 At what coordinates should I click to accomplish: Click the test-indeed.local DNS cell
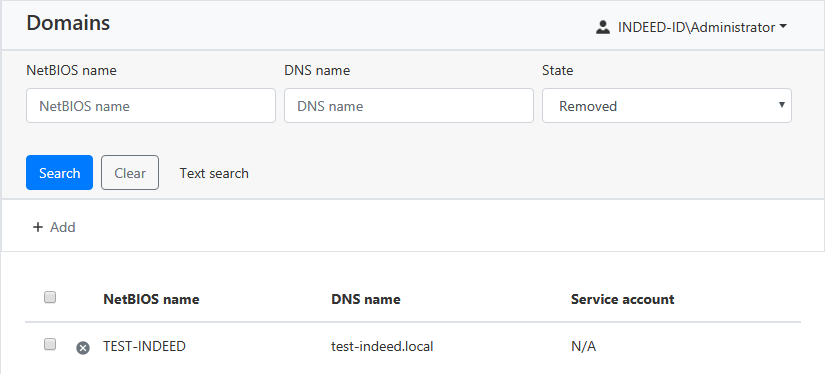click(x=382, y=347)
